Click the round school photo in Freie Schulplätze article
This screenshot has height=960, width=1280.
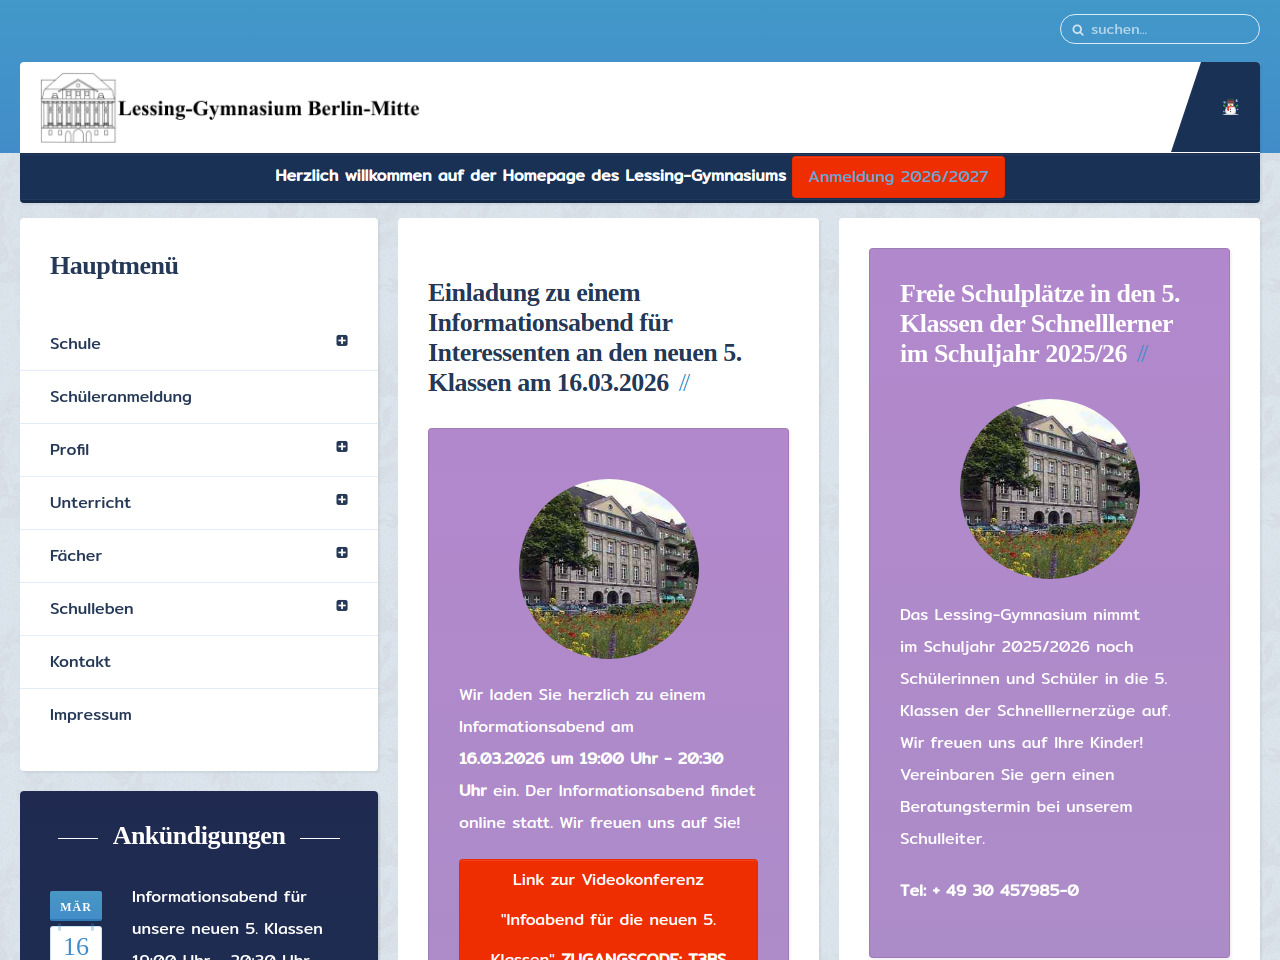tap(1049, 489)
